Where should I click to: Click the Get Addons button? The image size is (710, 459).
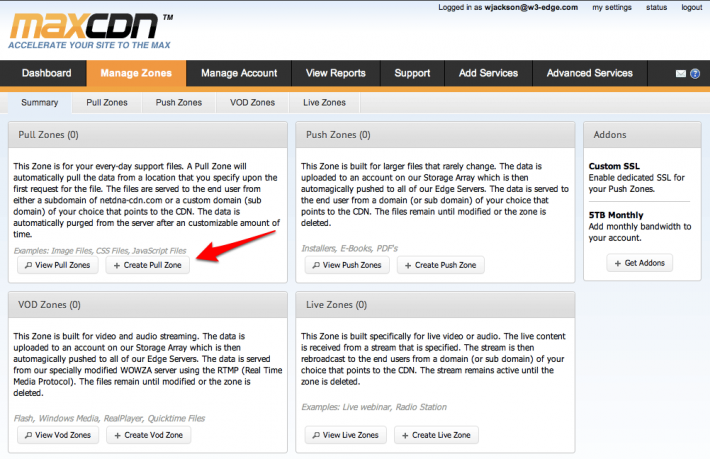639,263
